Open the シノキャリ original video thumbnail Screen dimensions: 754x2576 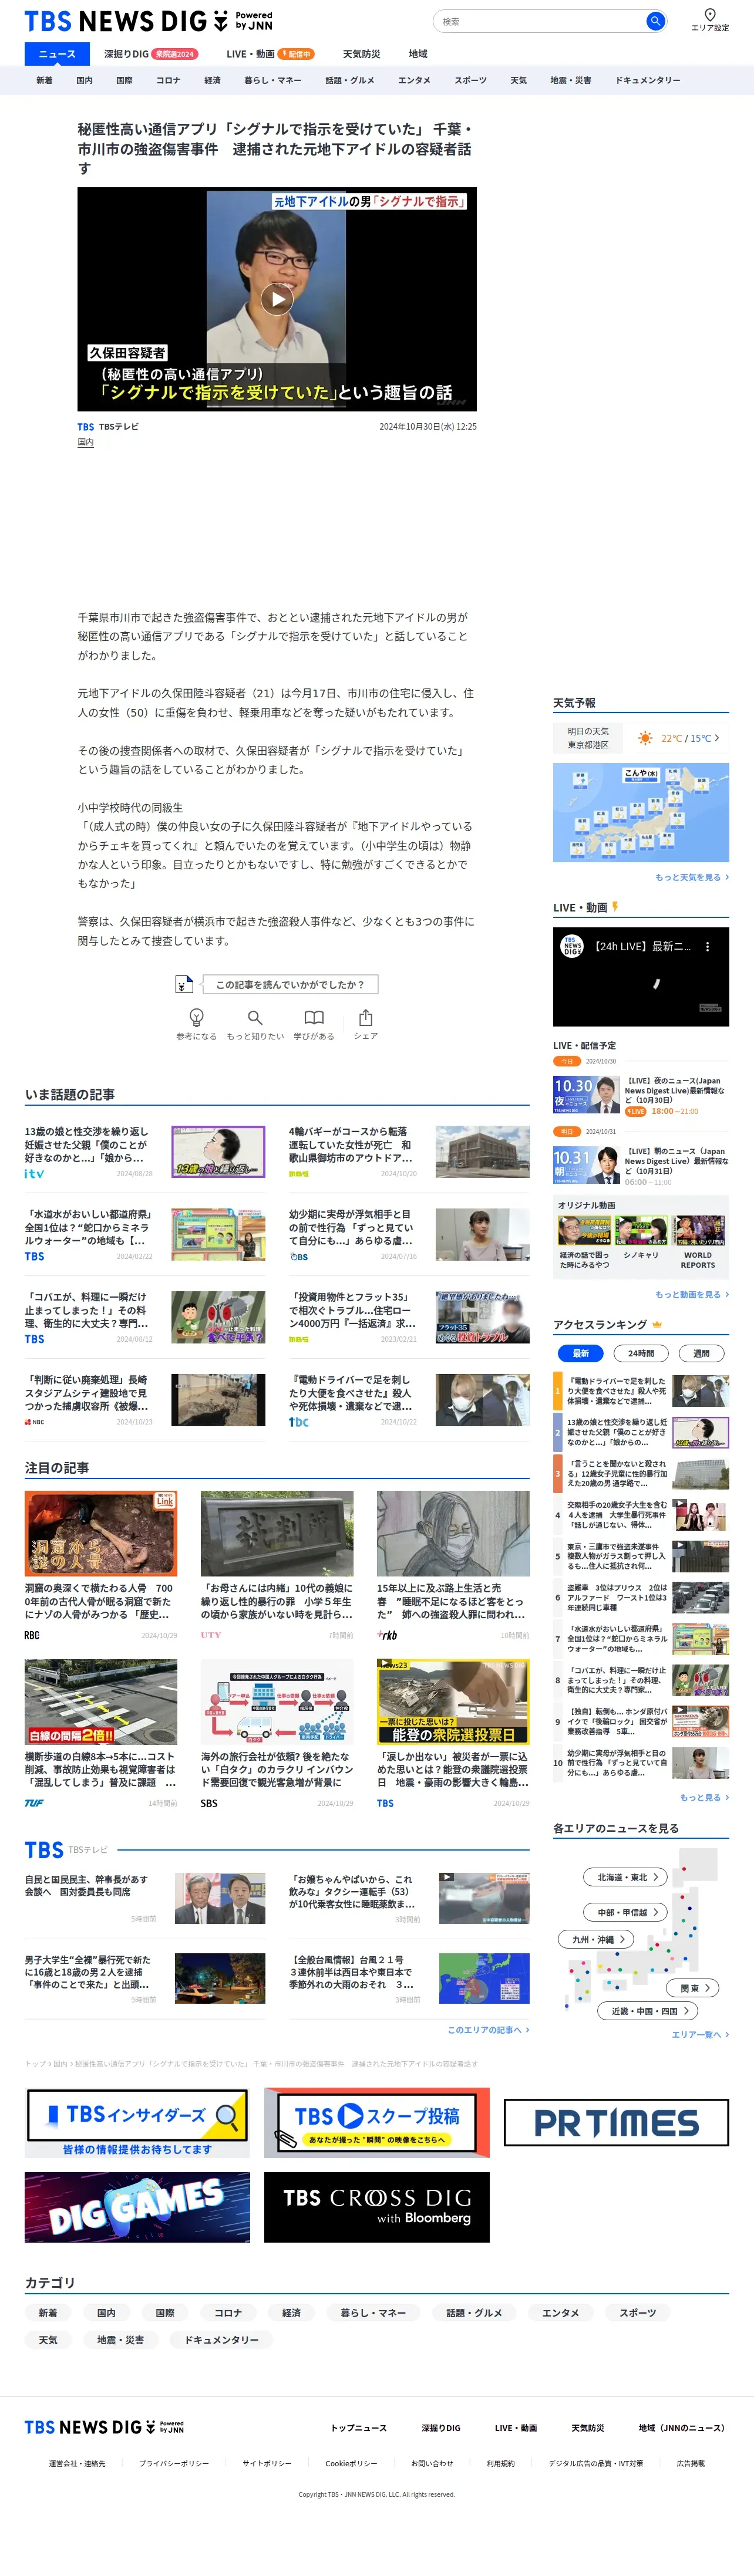pos(641,1230)
